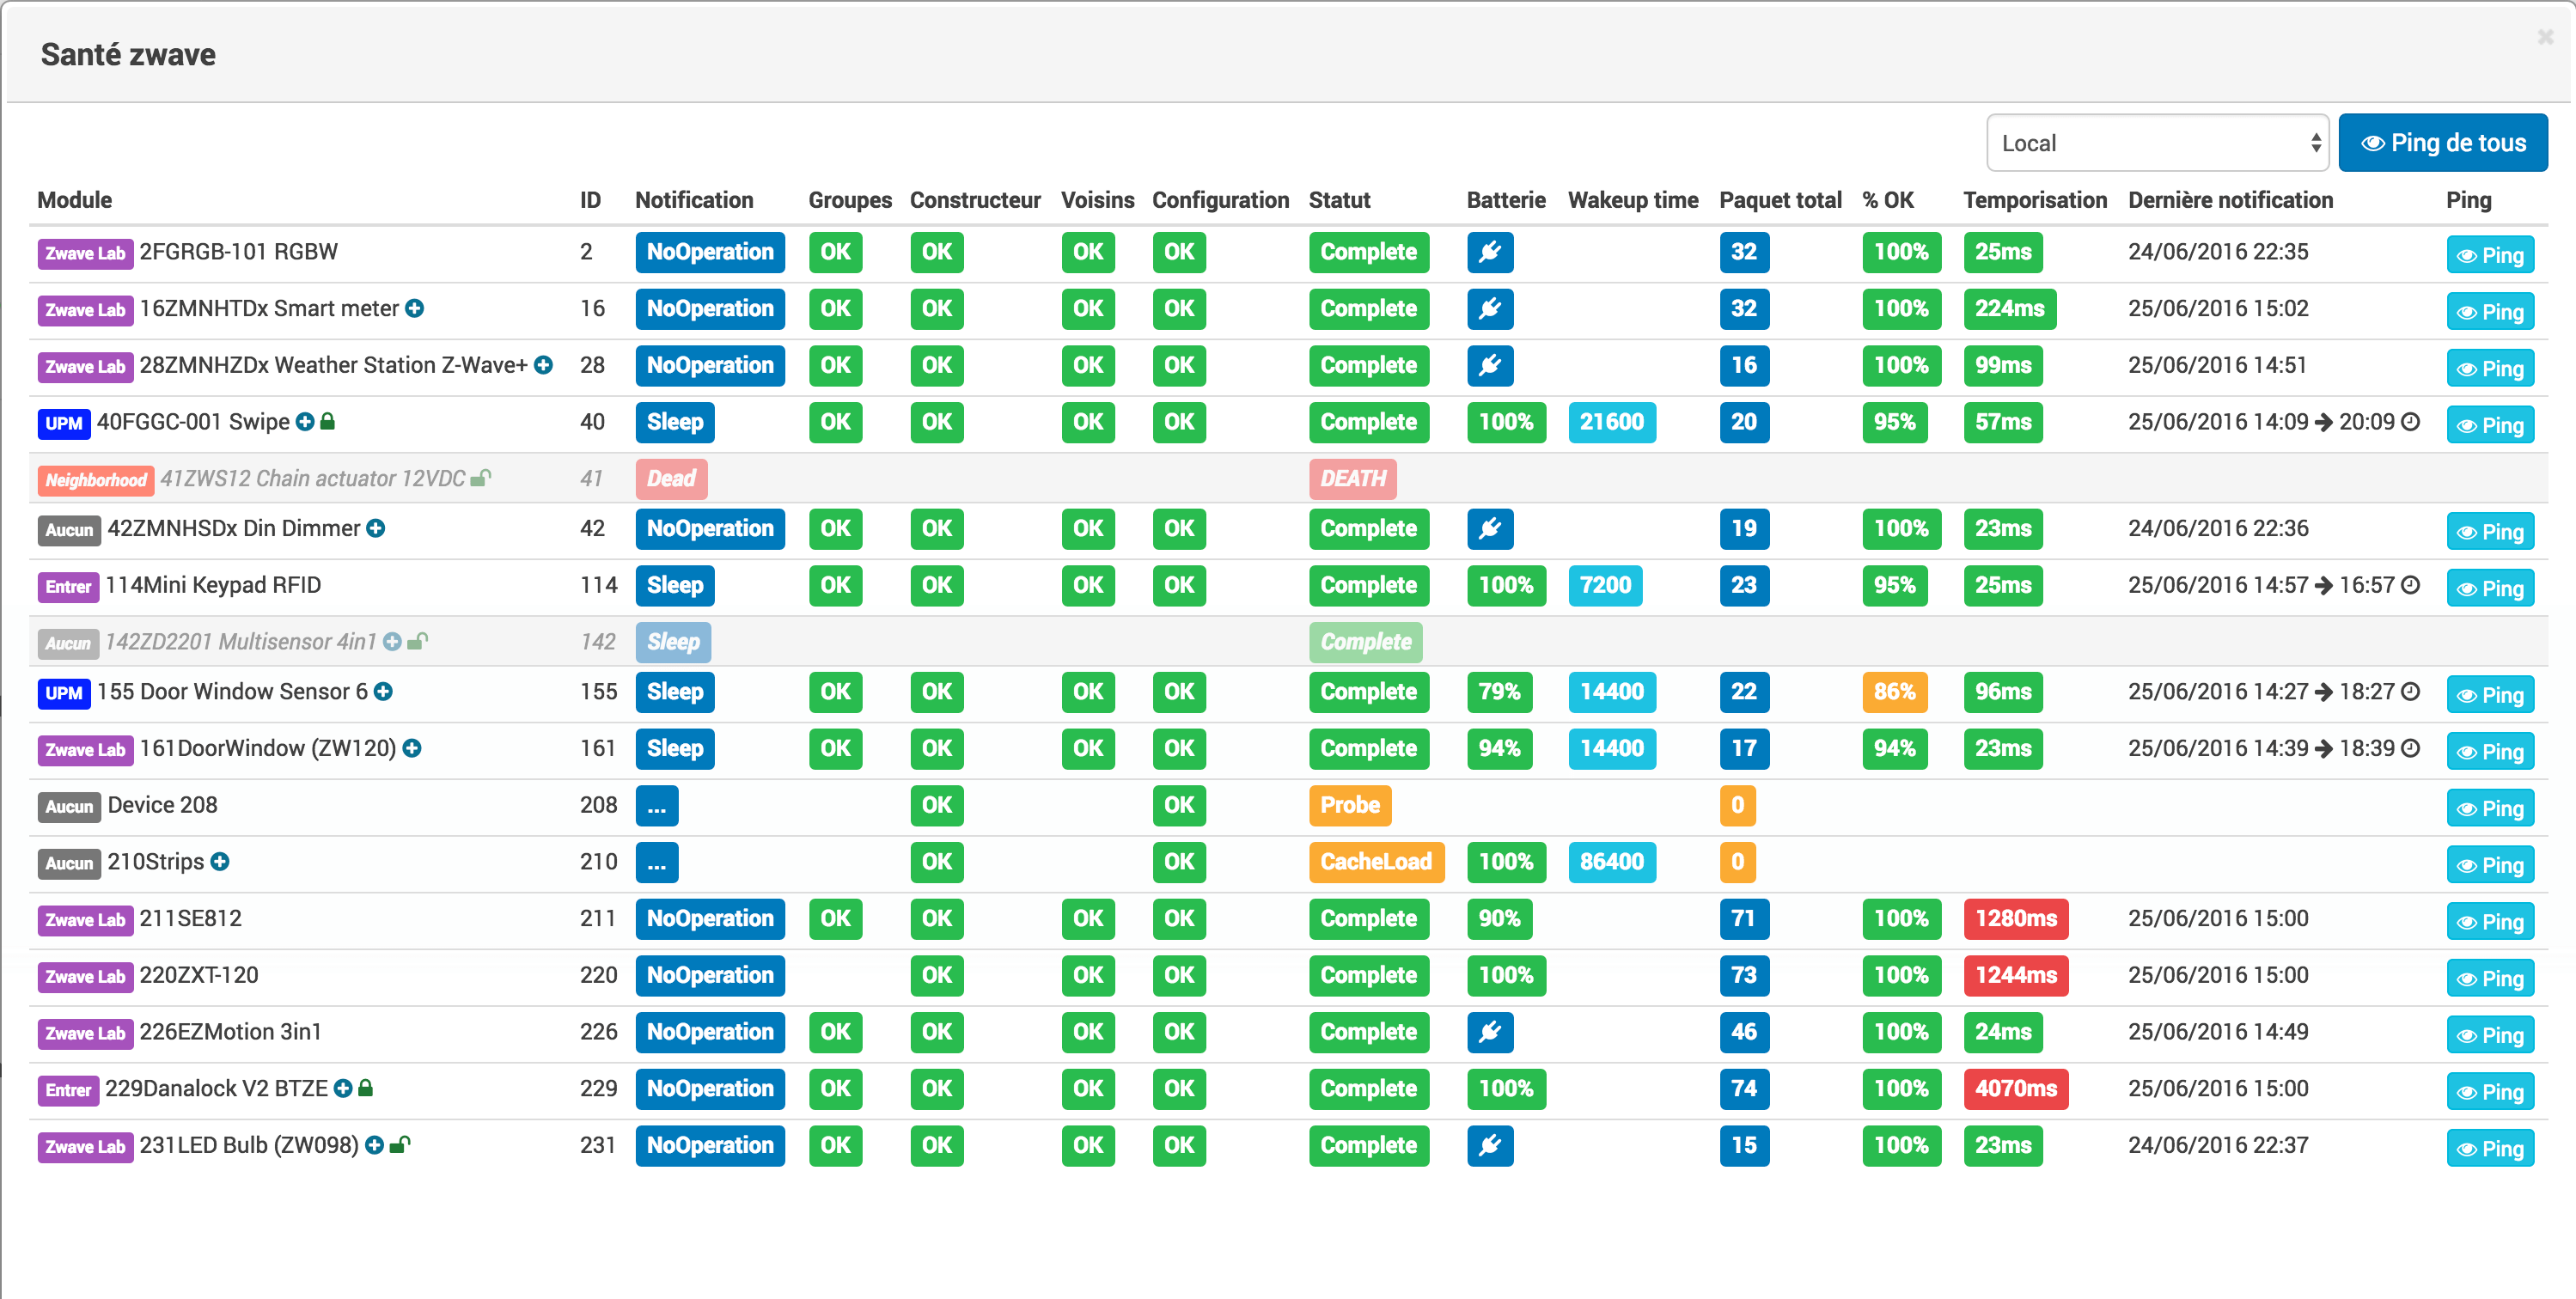Click the CacheLoad status badge for 210Strips
This screenshot has height=1299, width=2576.
click(1376, 862)
